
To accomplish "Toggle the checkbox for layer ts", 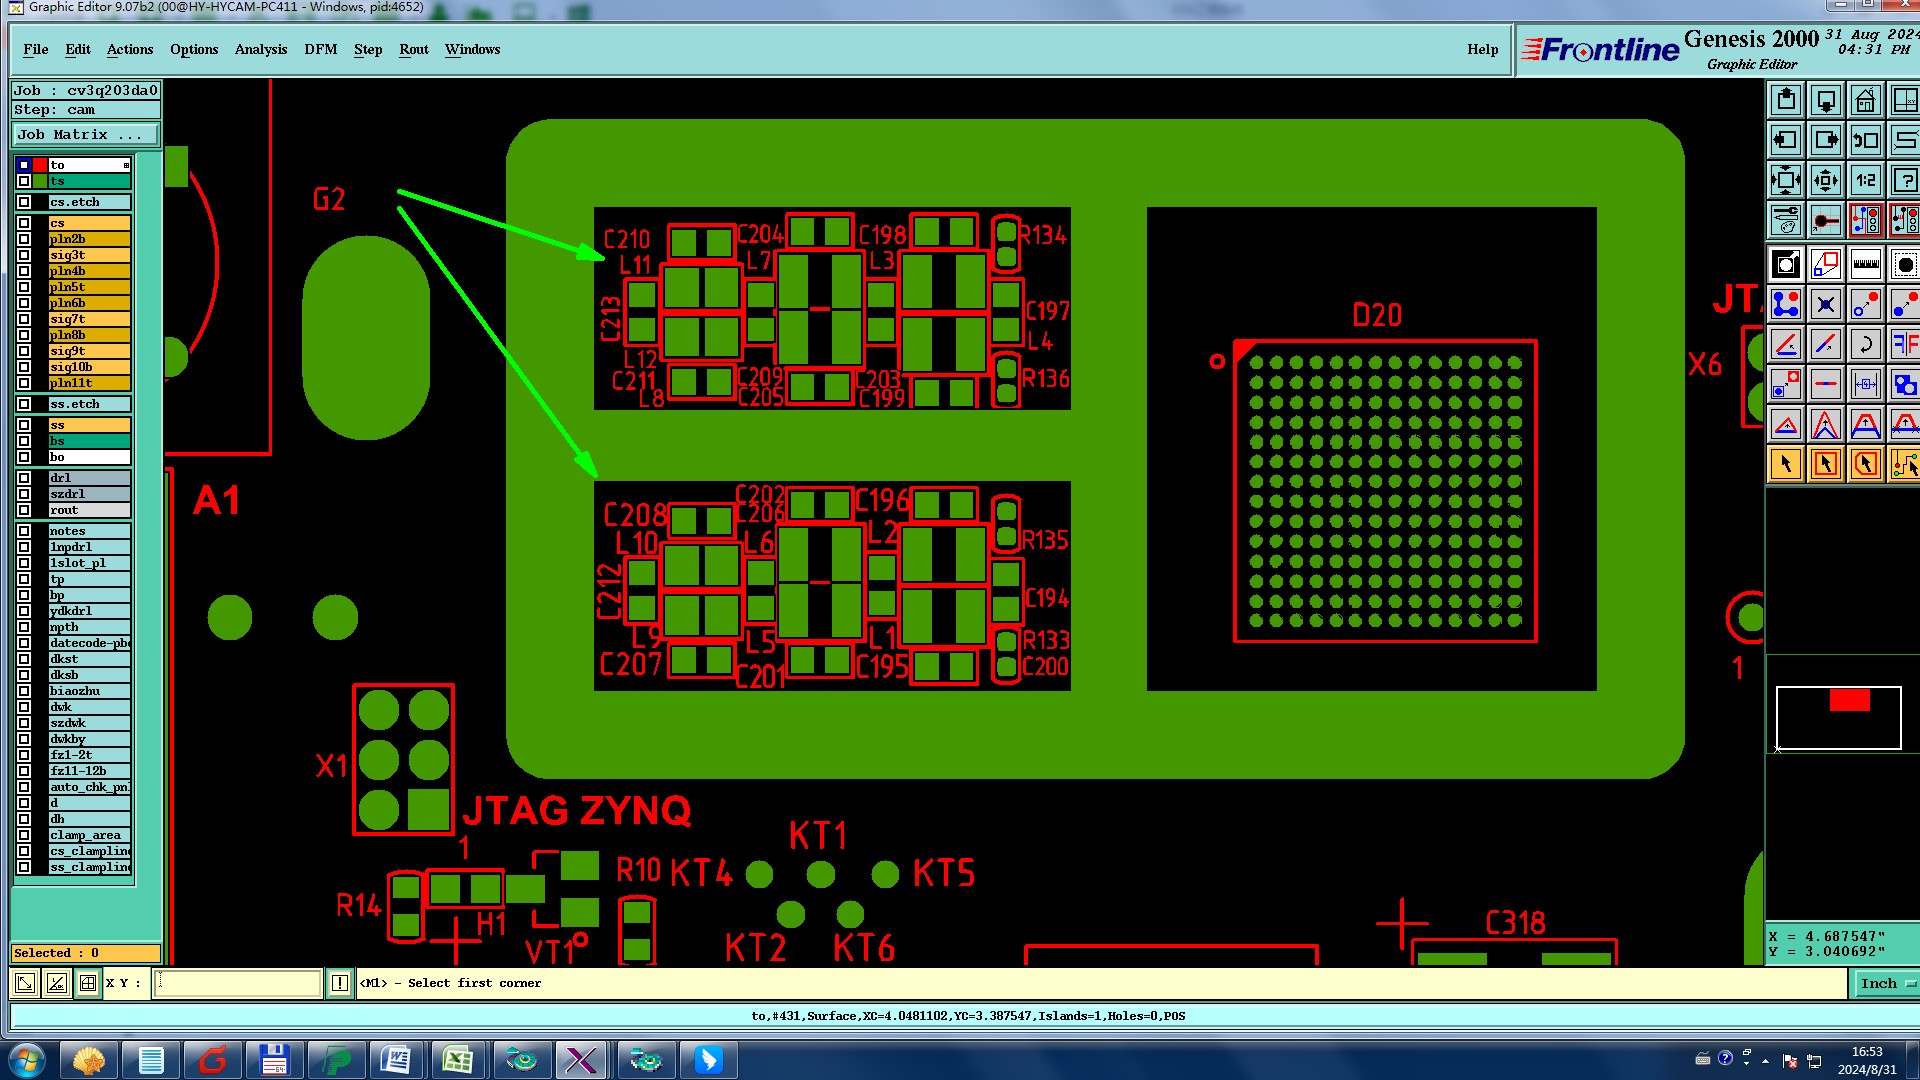I will [x=24, y=181].
